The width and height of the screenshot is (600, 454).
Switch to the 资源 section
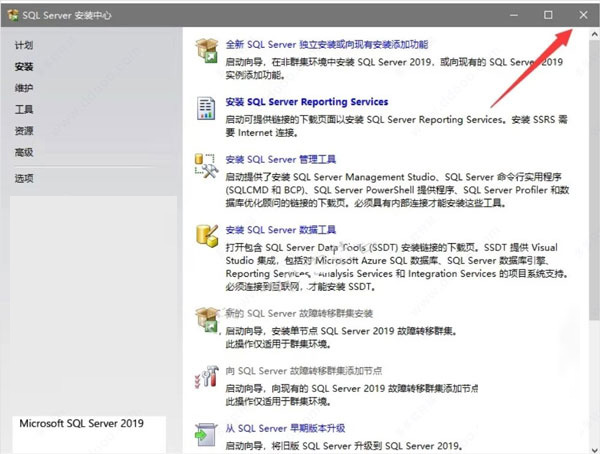(x=24, y=131)
